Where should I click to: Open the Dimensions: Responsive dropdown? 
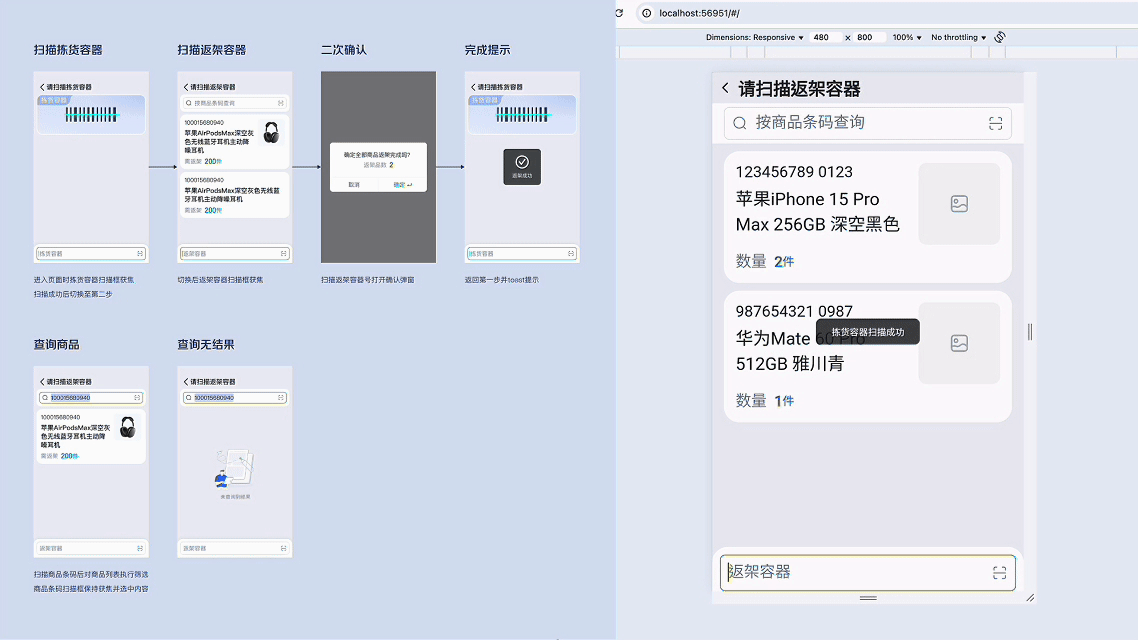(754, 37)
